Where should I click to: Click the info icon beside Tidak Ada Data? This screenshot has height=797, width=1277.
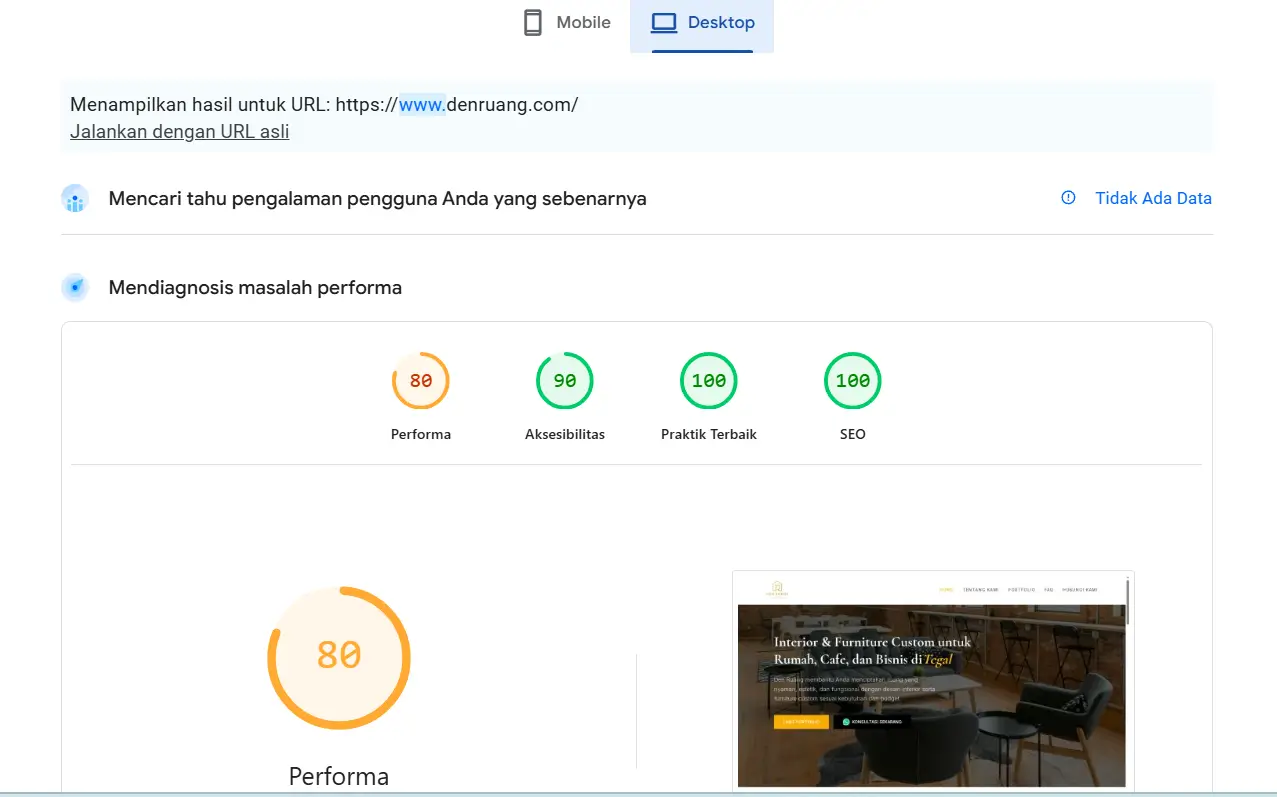tap(1068, 198)
